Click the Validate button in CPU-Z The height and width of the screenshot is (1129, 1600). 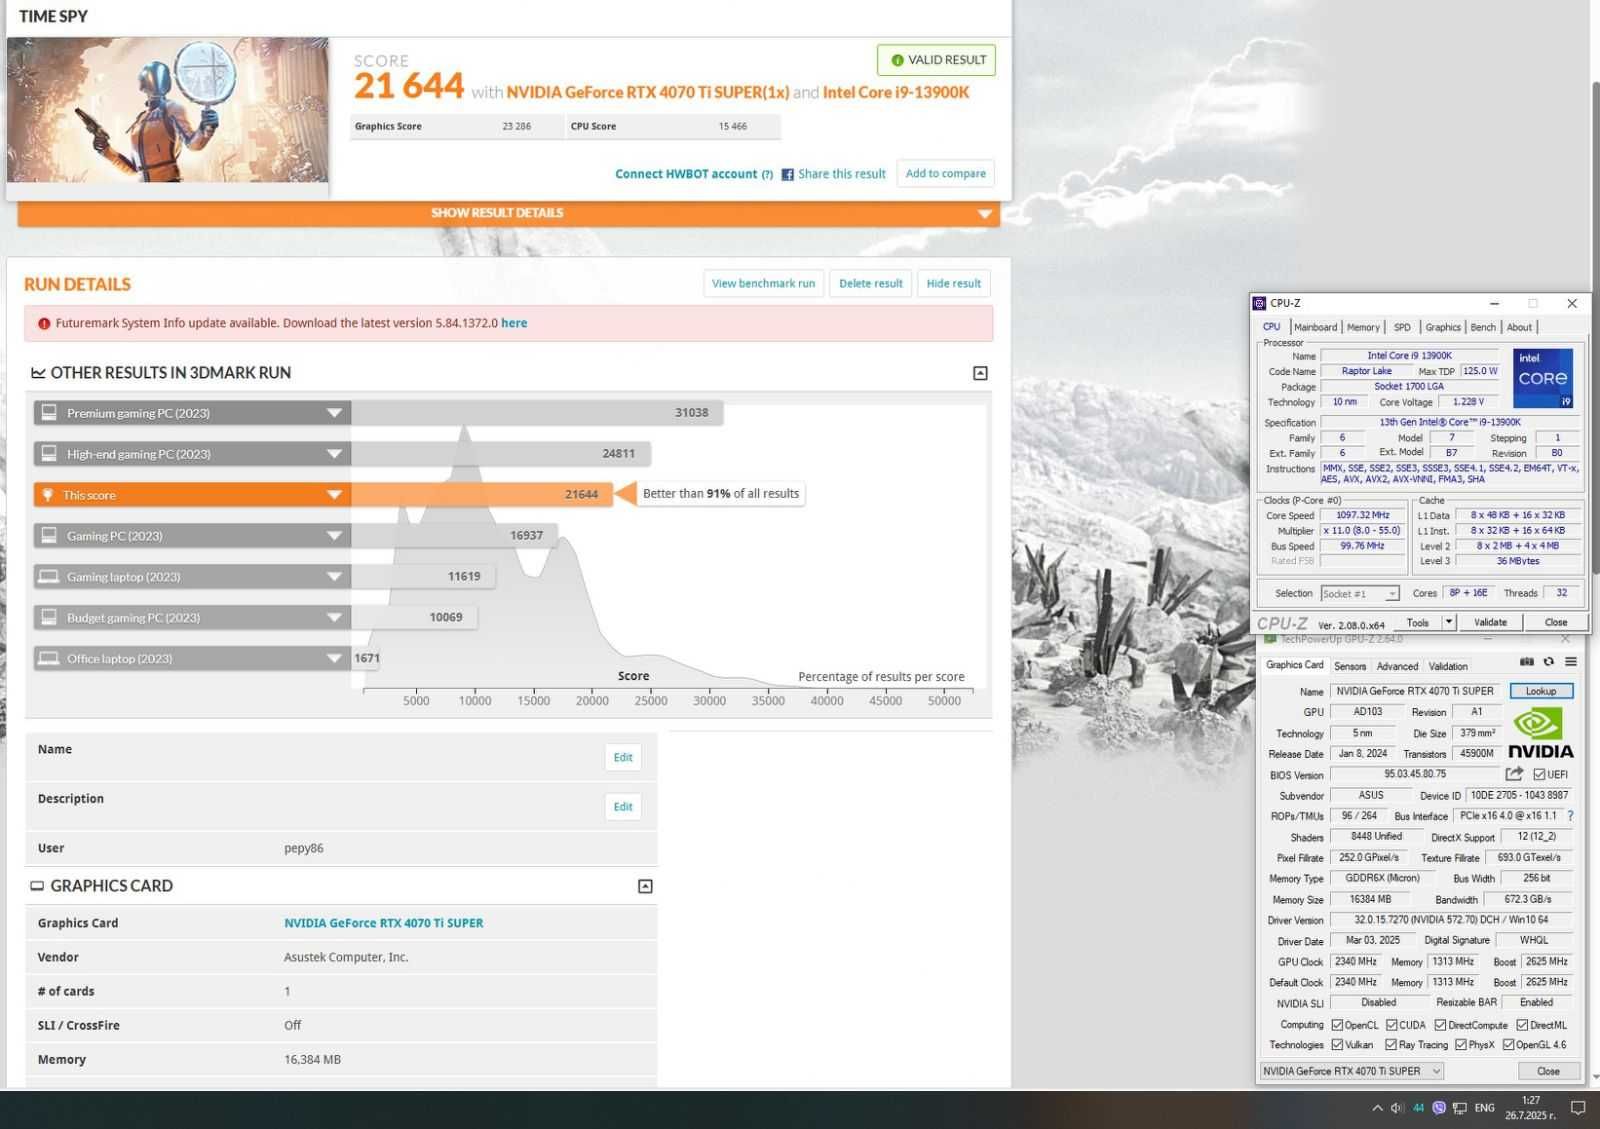pyautogui.click(x=1490, y=622)
